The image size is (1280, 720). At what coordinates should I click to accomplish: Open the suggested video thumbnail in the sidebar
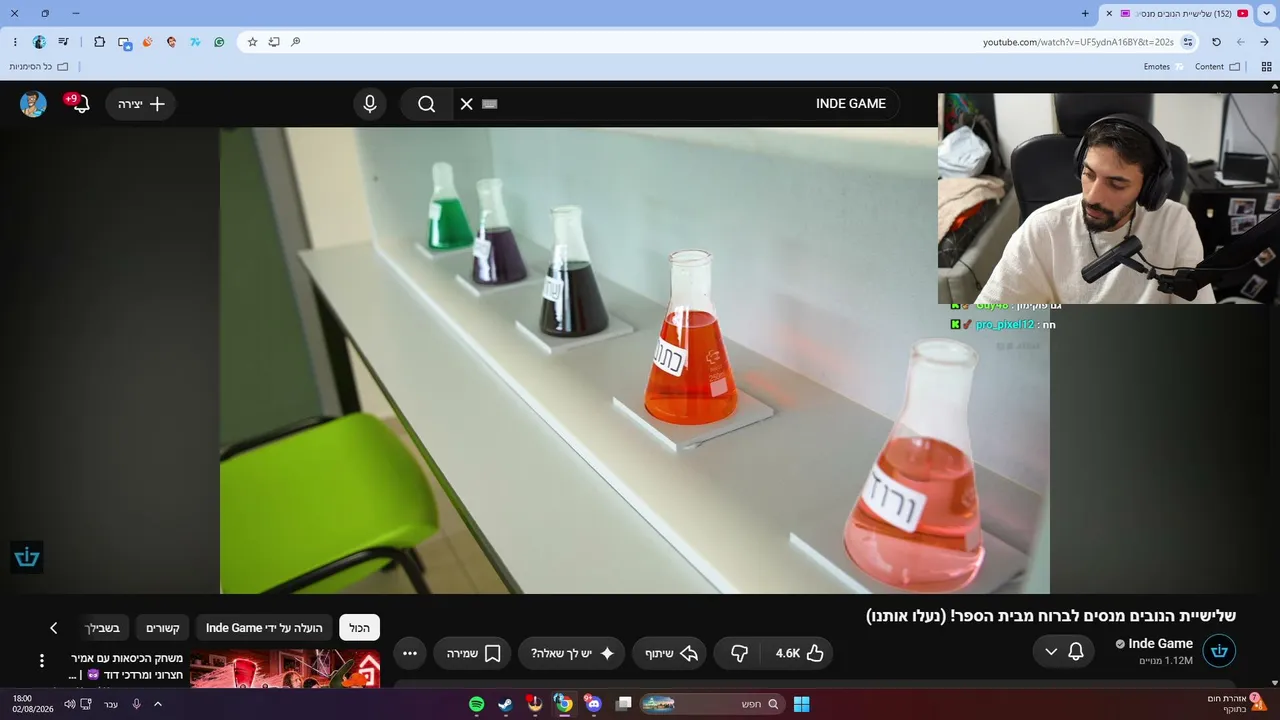[x=285, y=669]
